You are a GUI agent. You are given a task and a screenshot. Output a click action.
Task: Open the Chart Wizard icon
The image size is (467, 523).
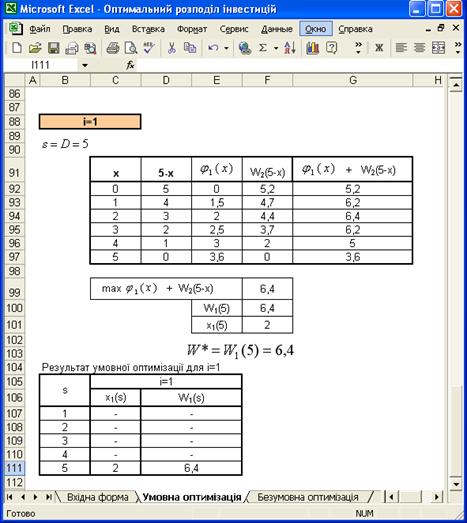(312, 48)
